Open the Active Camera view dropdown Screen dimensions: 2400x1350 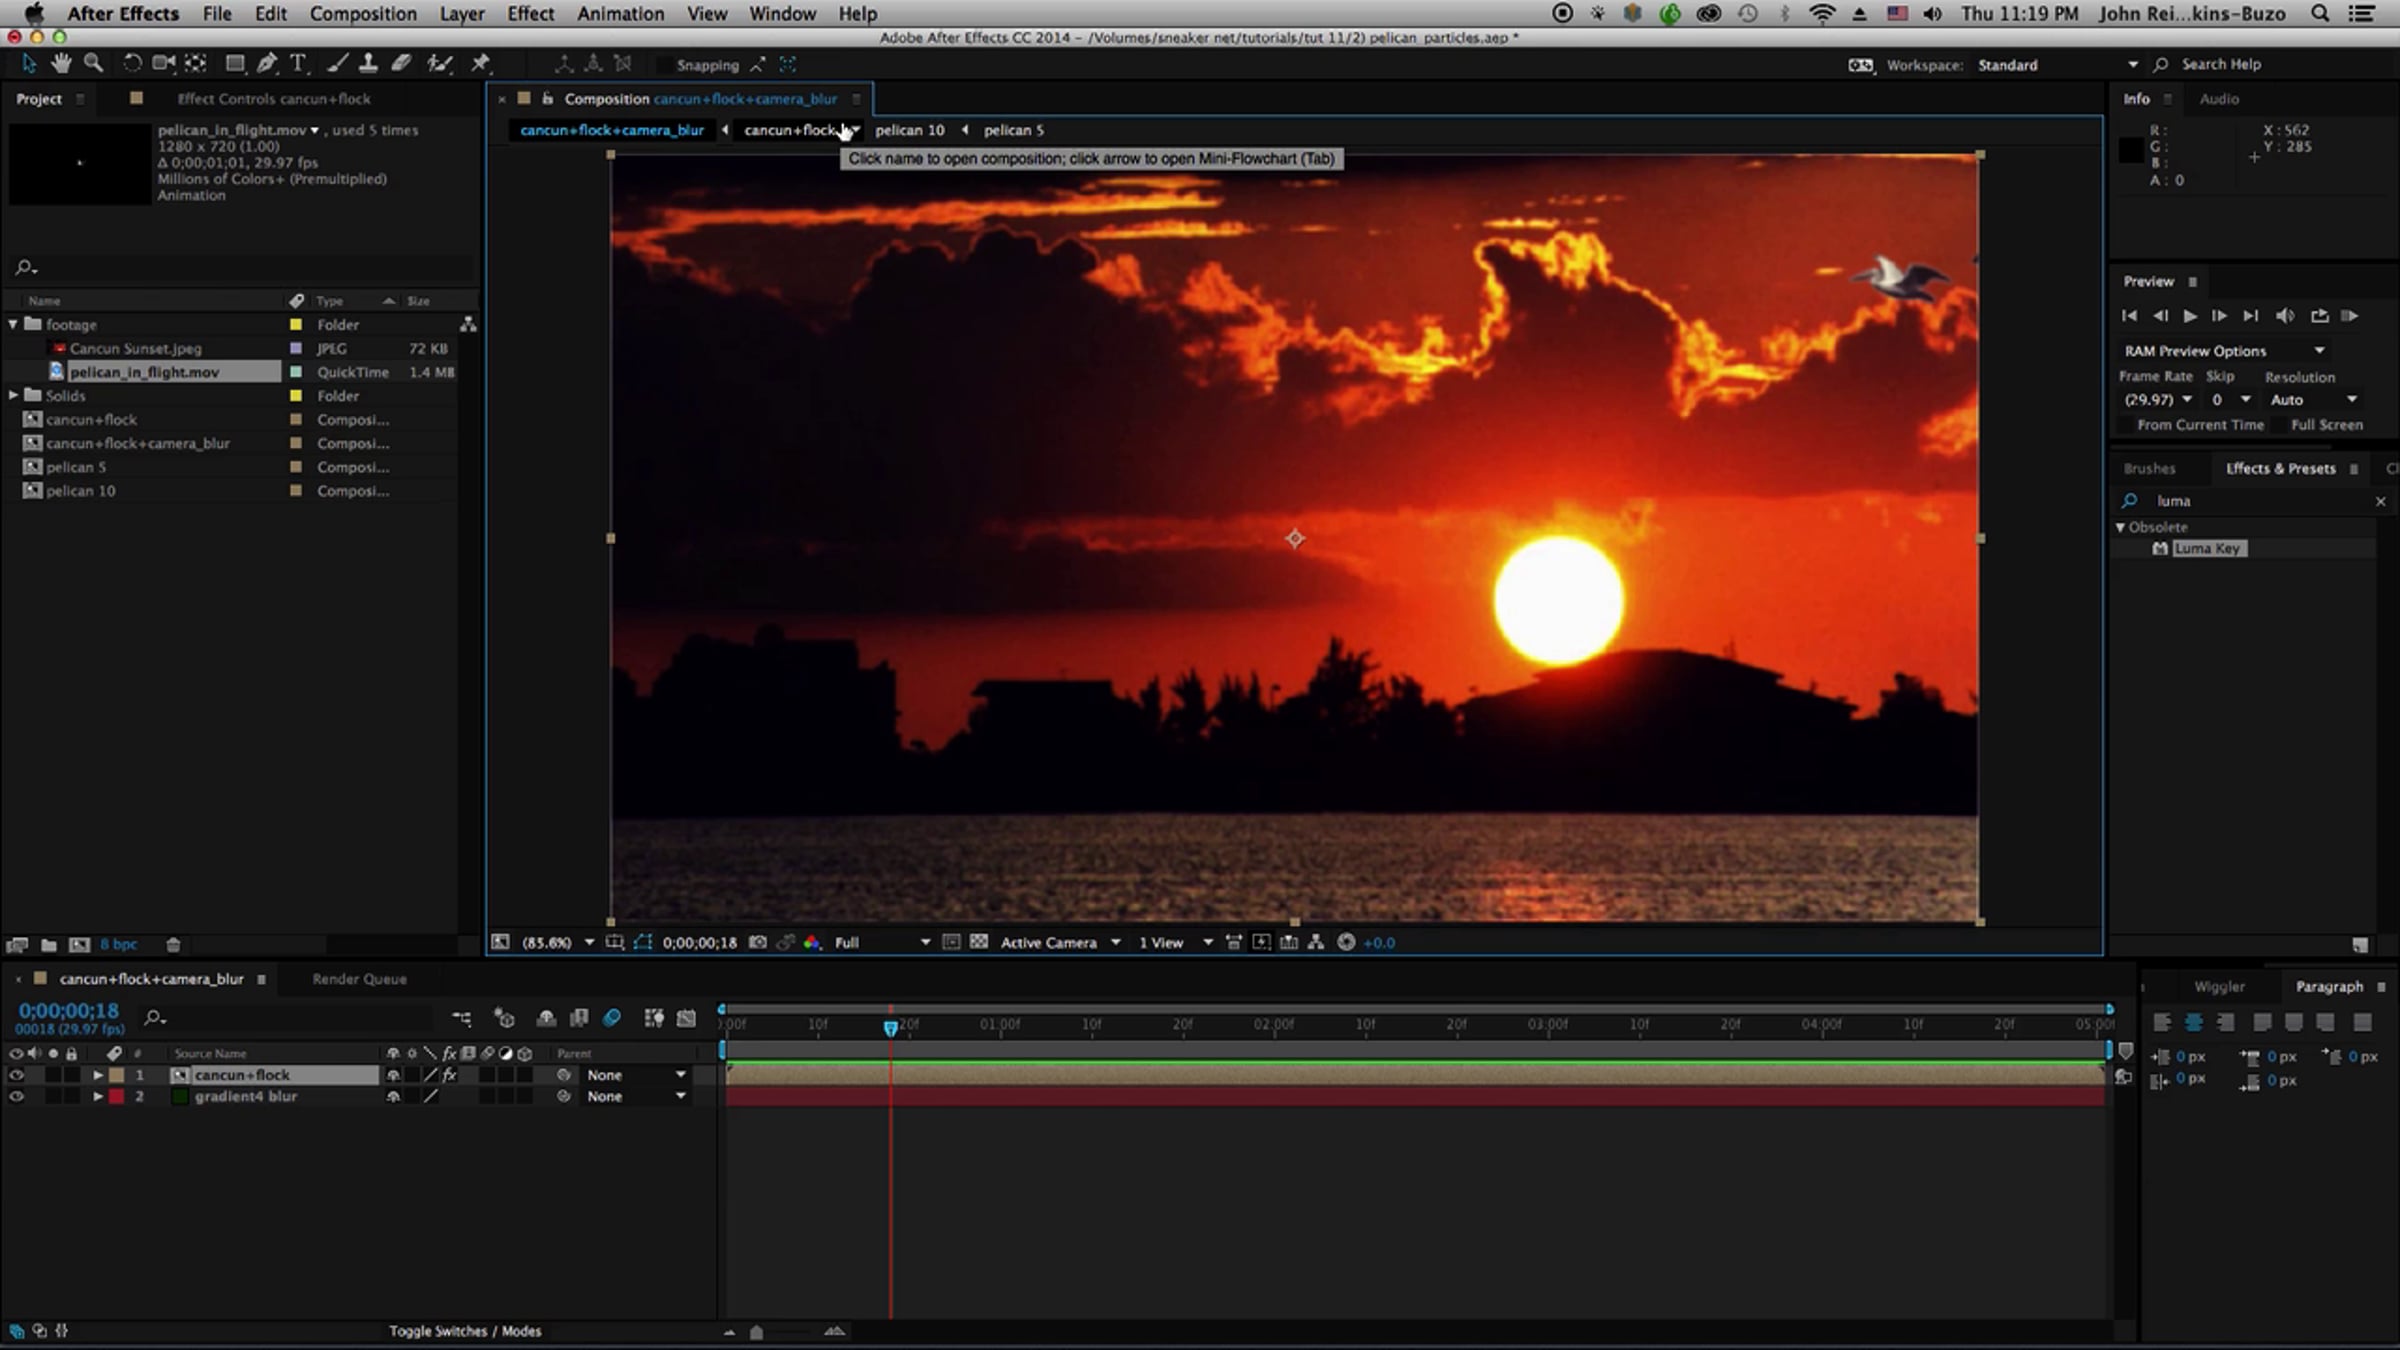[x=1060, y=942]
